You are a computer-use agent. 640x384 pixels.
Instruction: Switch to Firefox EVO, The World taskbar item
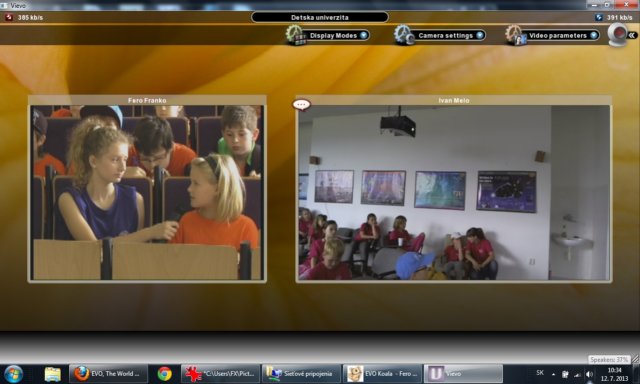coord(109,374)
